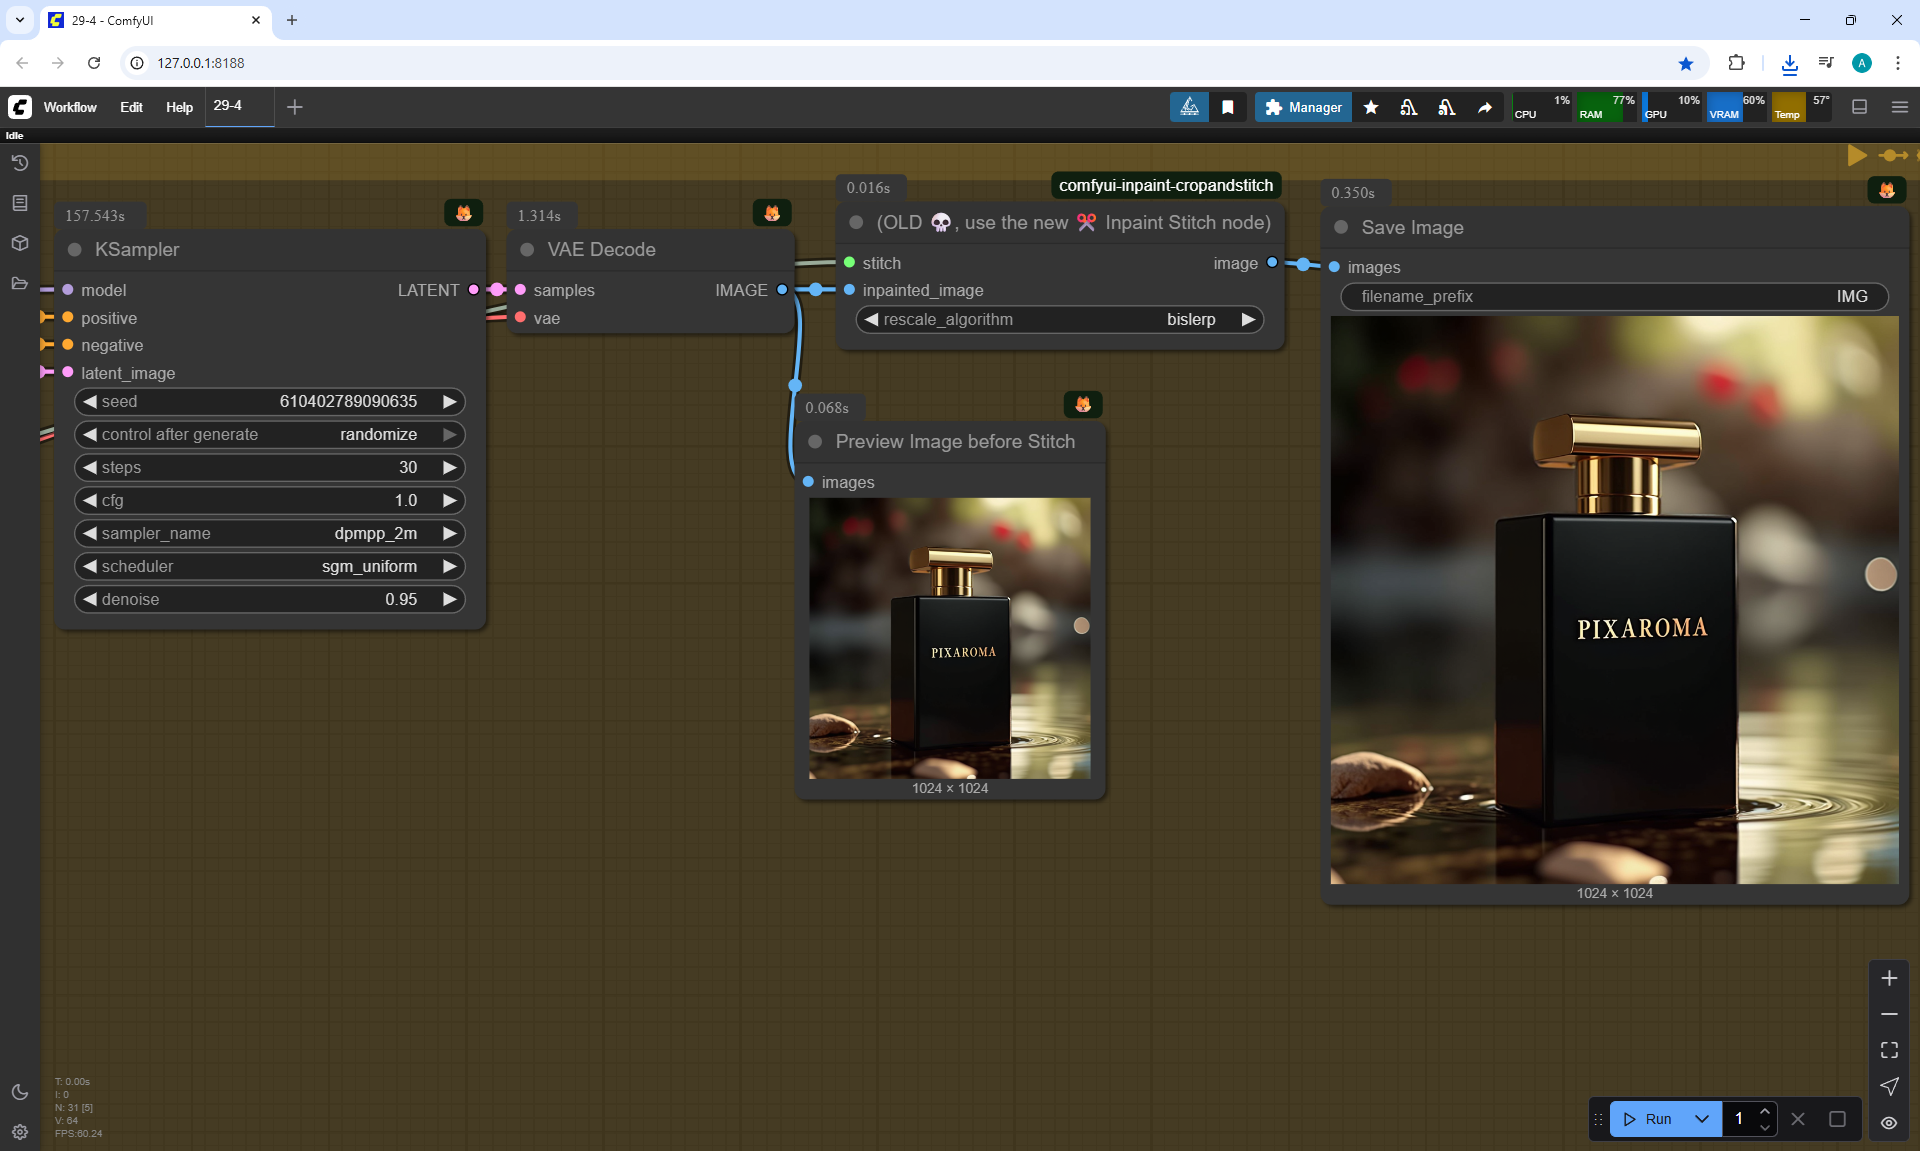Open sampler_name dpmpp_2m dropdown

click(270, 533)
